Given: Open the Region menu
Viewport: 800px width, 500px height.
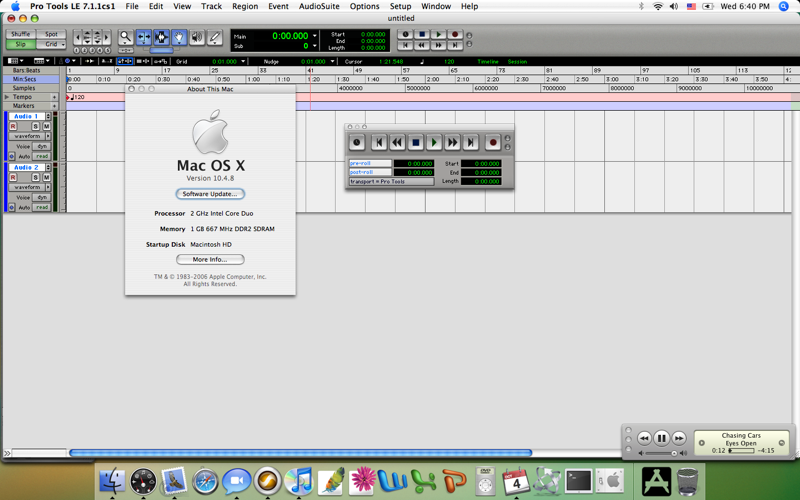Looking at the screenshot, I should coord(245,6).
